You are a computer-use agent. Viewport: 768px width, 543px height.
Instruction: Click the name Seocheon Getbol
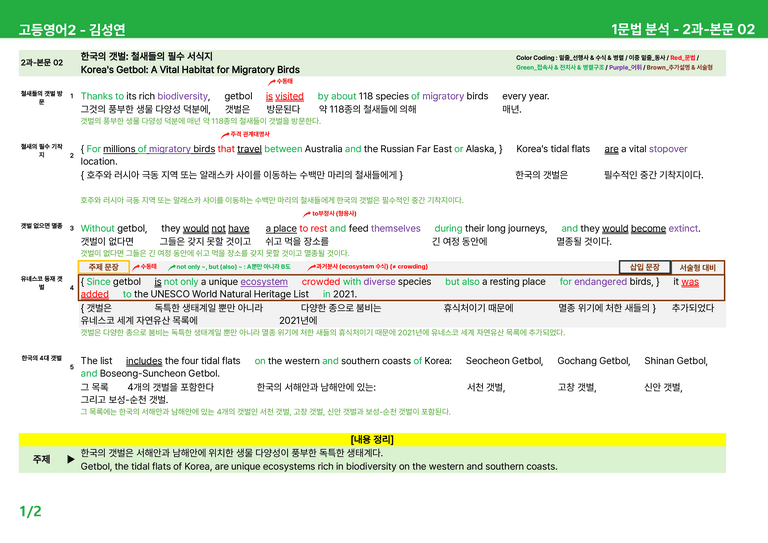pos(504,361)
